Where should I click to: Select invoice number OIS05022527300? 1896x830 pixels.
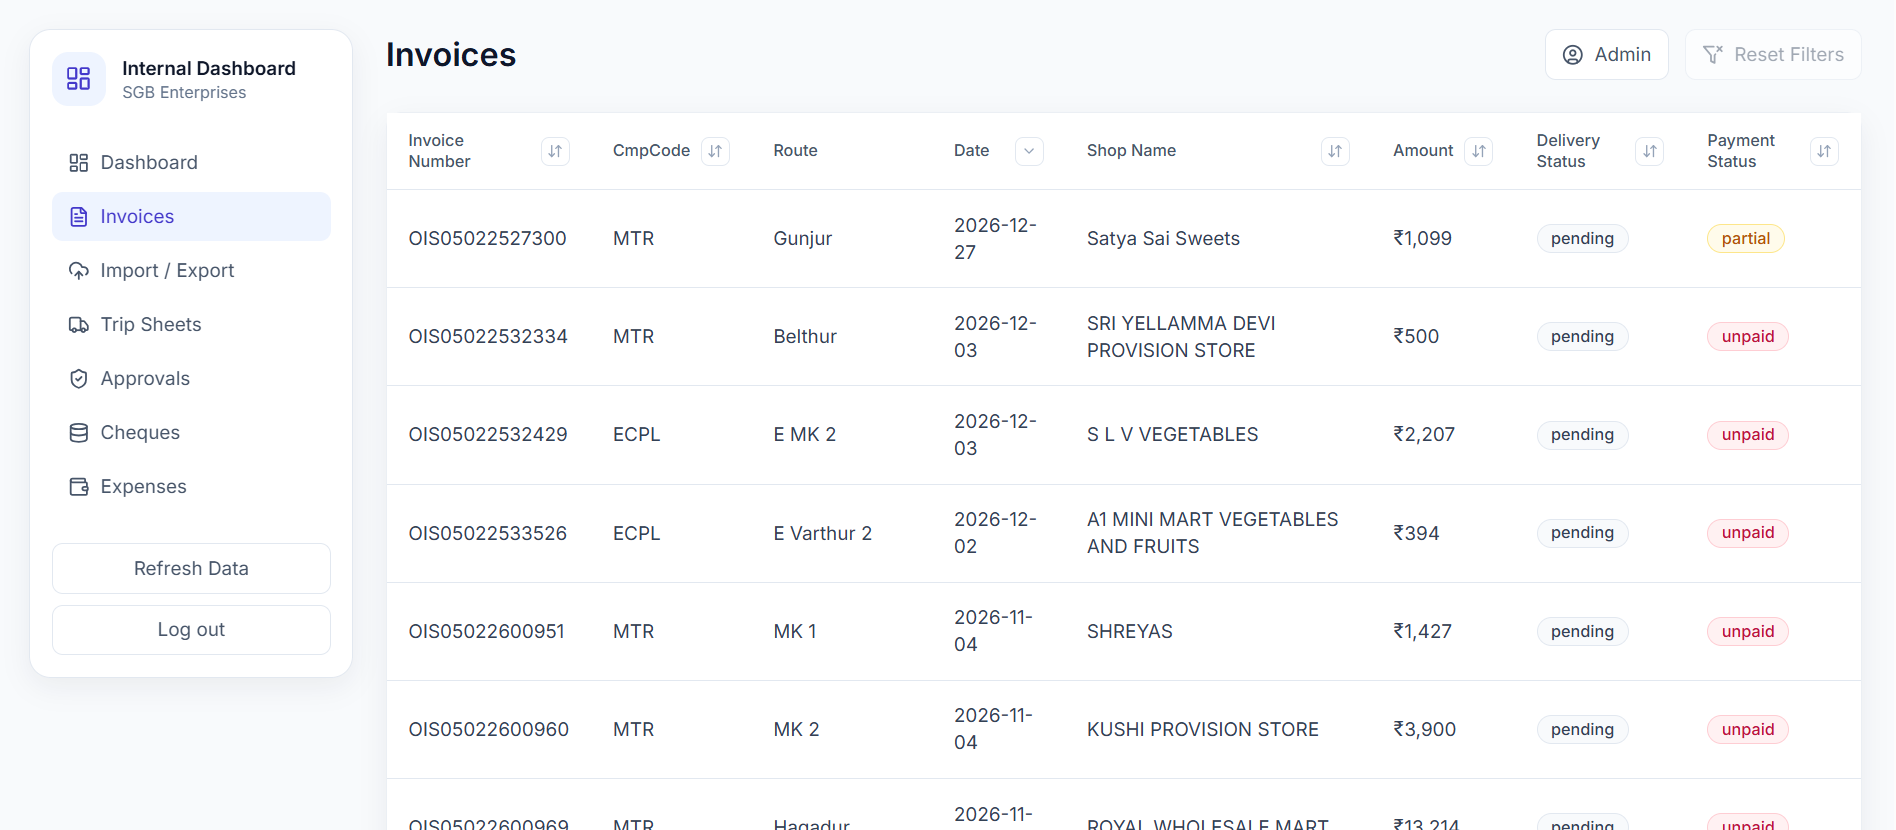coord(487,238)
